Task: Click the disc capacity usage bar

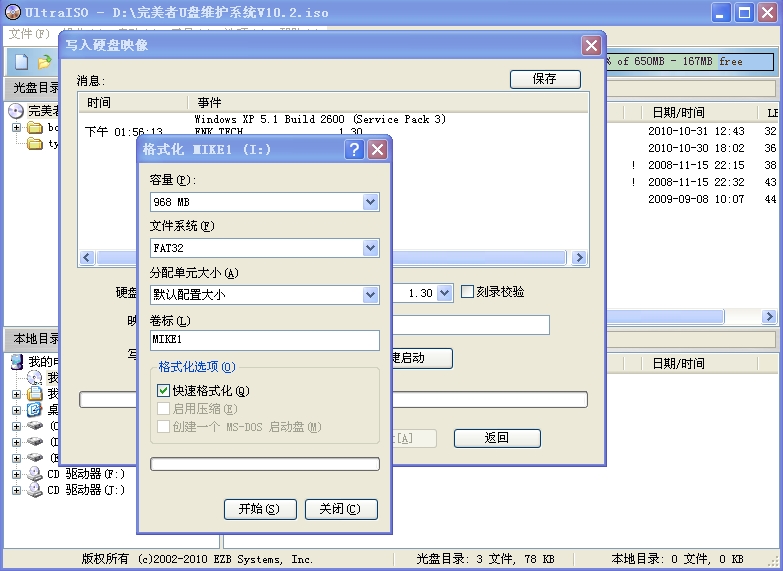Action: pos(690,61)
